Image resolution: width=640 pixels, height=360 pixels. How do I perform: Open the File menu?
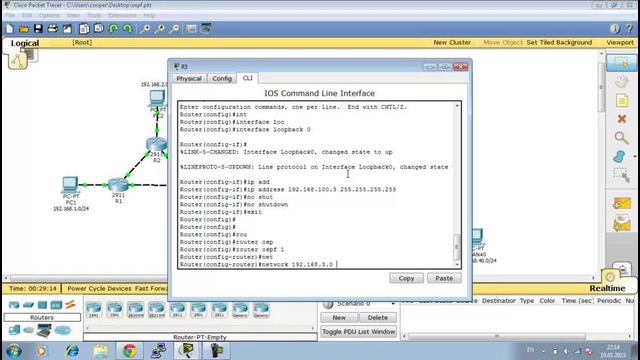tap(10, 15)
